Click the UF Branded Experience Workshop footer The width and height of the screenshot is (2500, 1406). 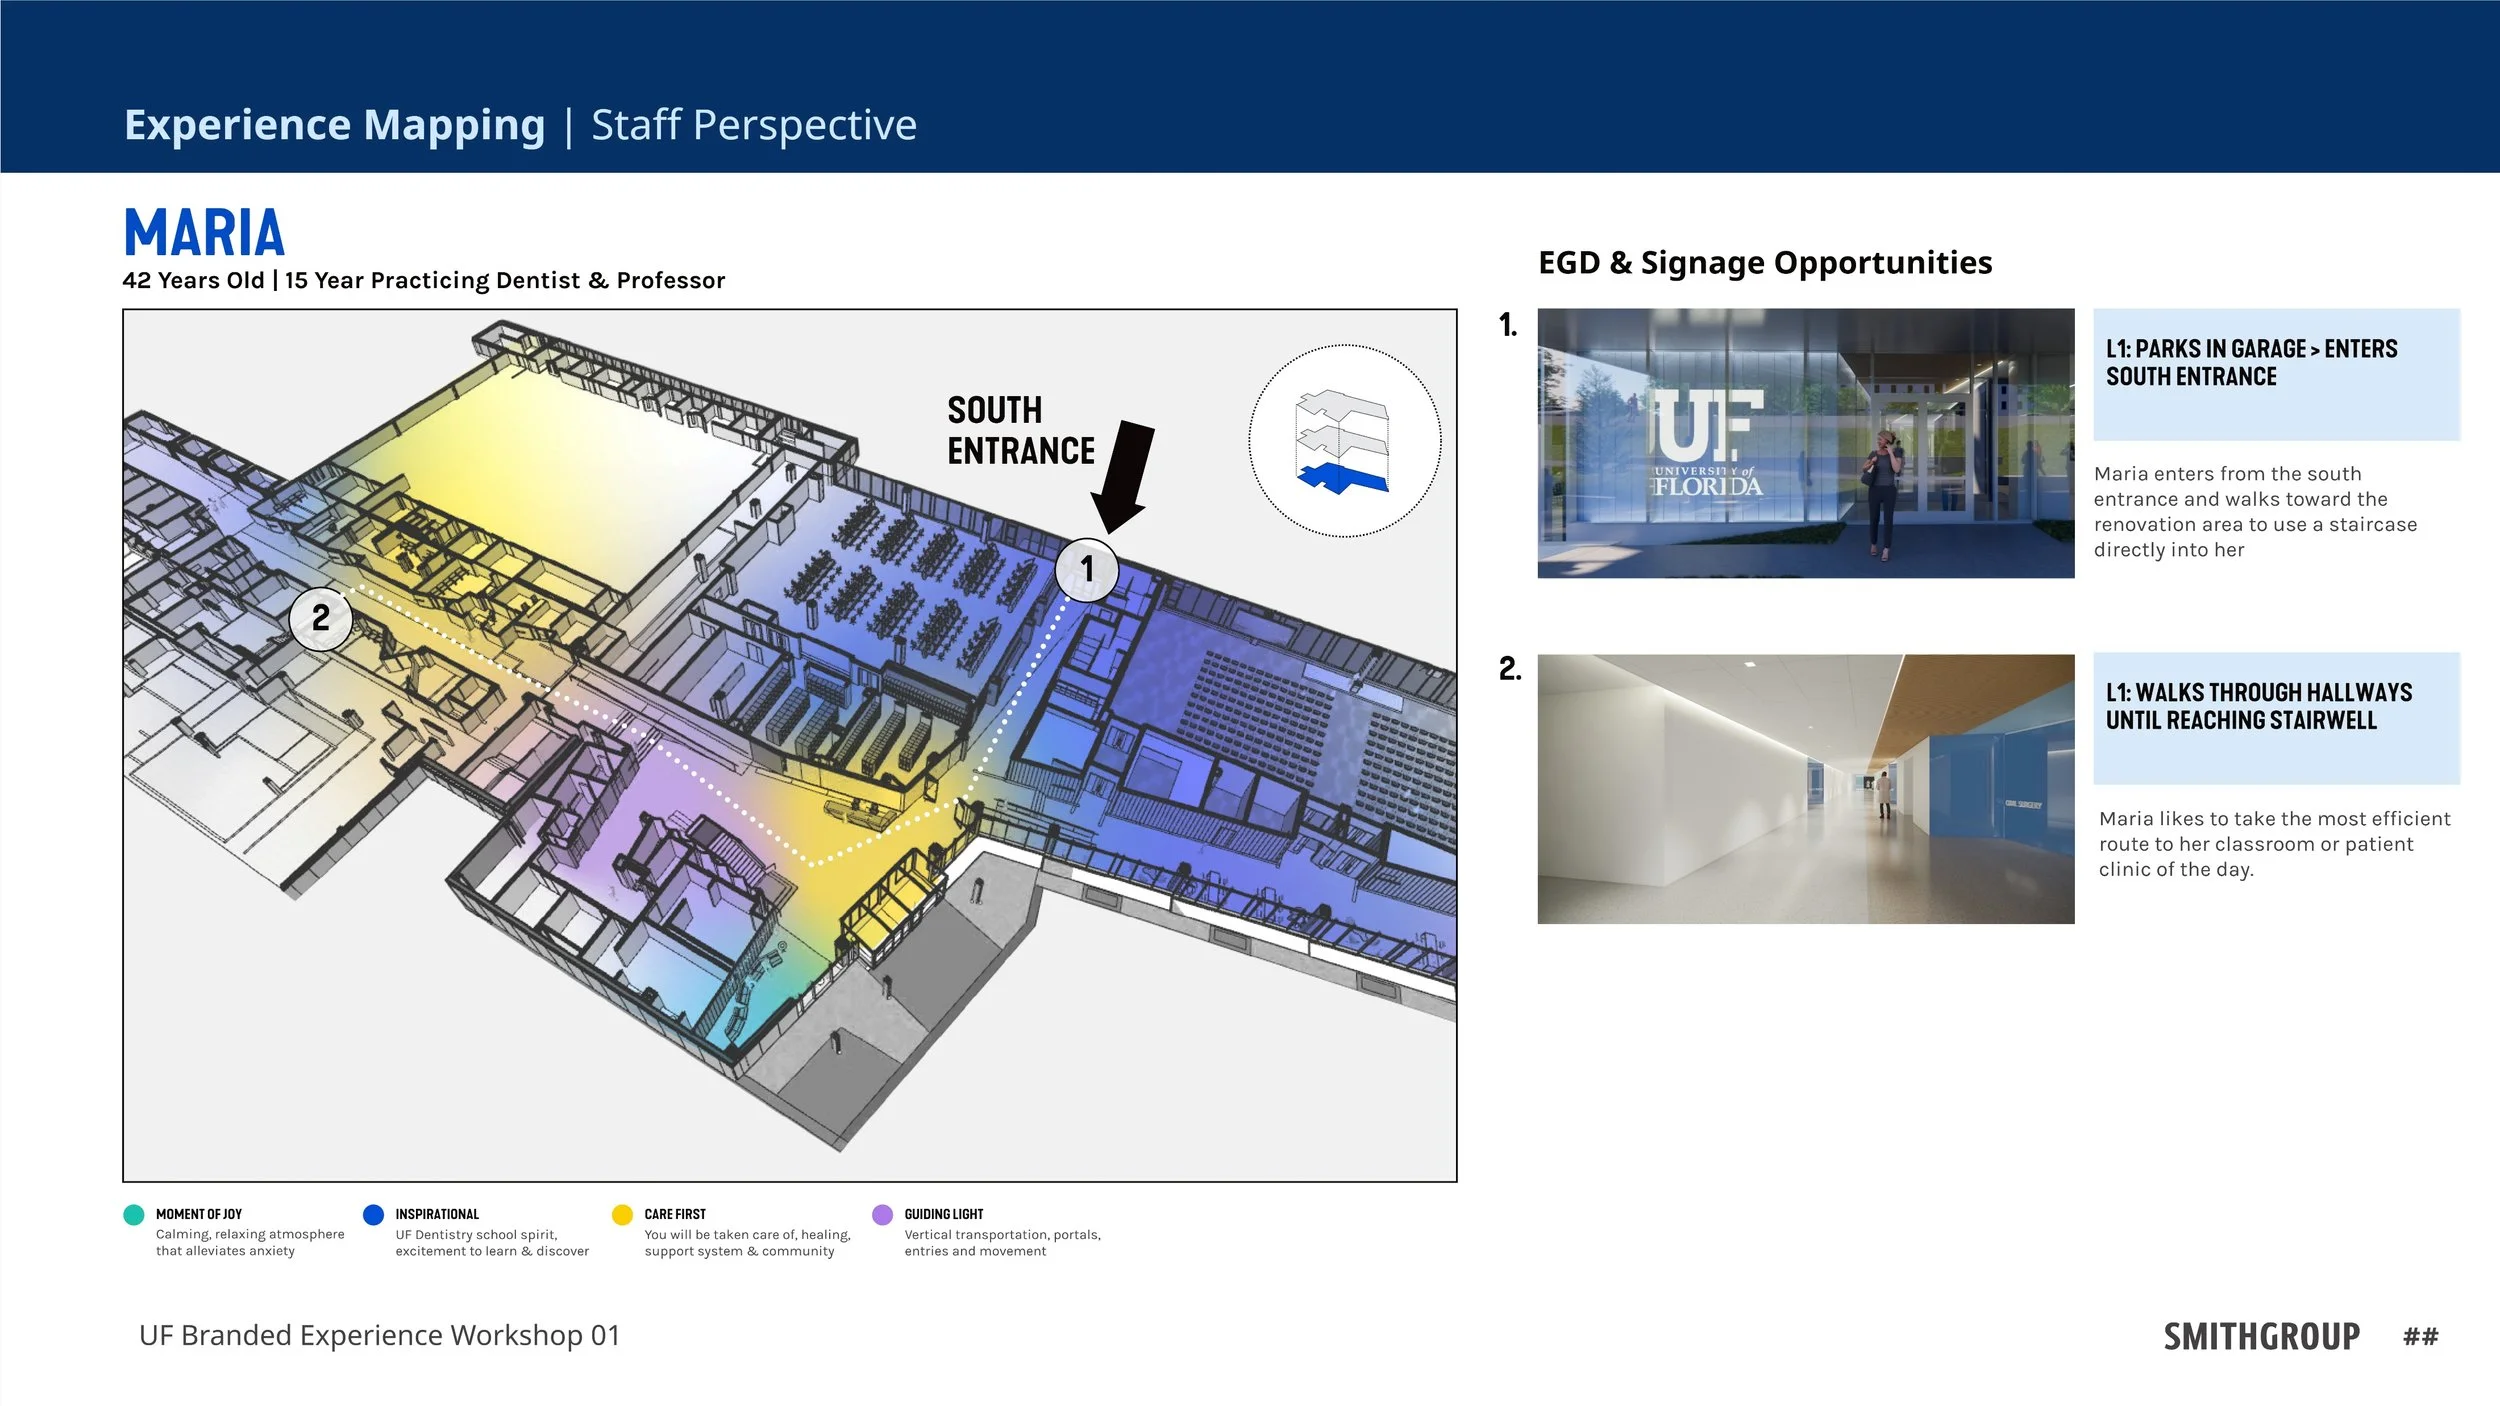pyautogui.click(x=379, y=1335)
